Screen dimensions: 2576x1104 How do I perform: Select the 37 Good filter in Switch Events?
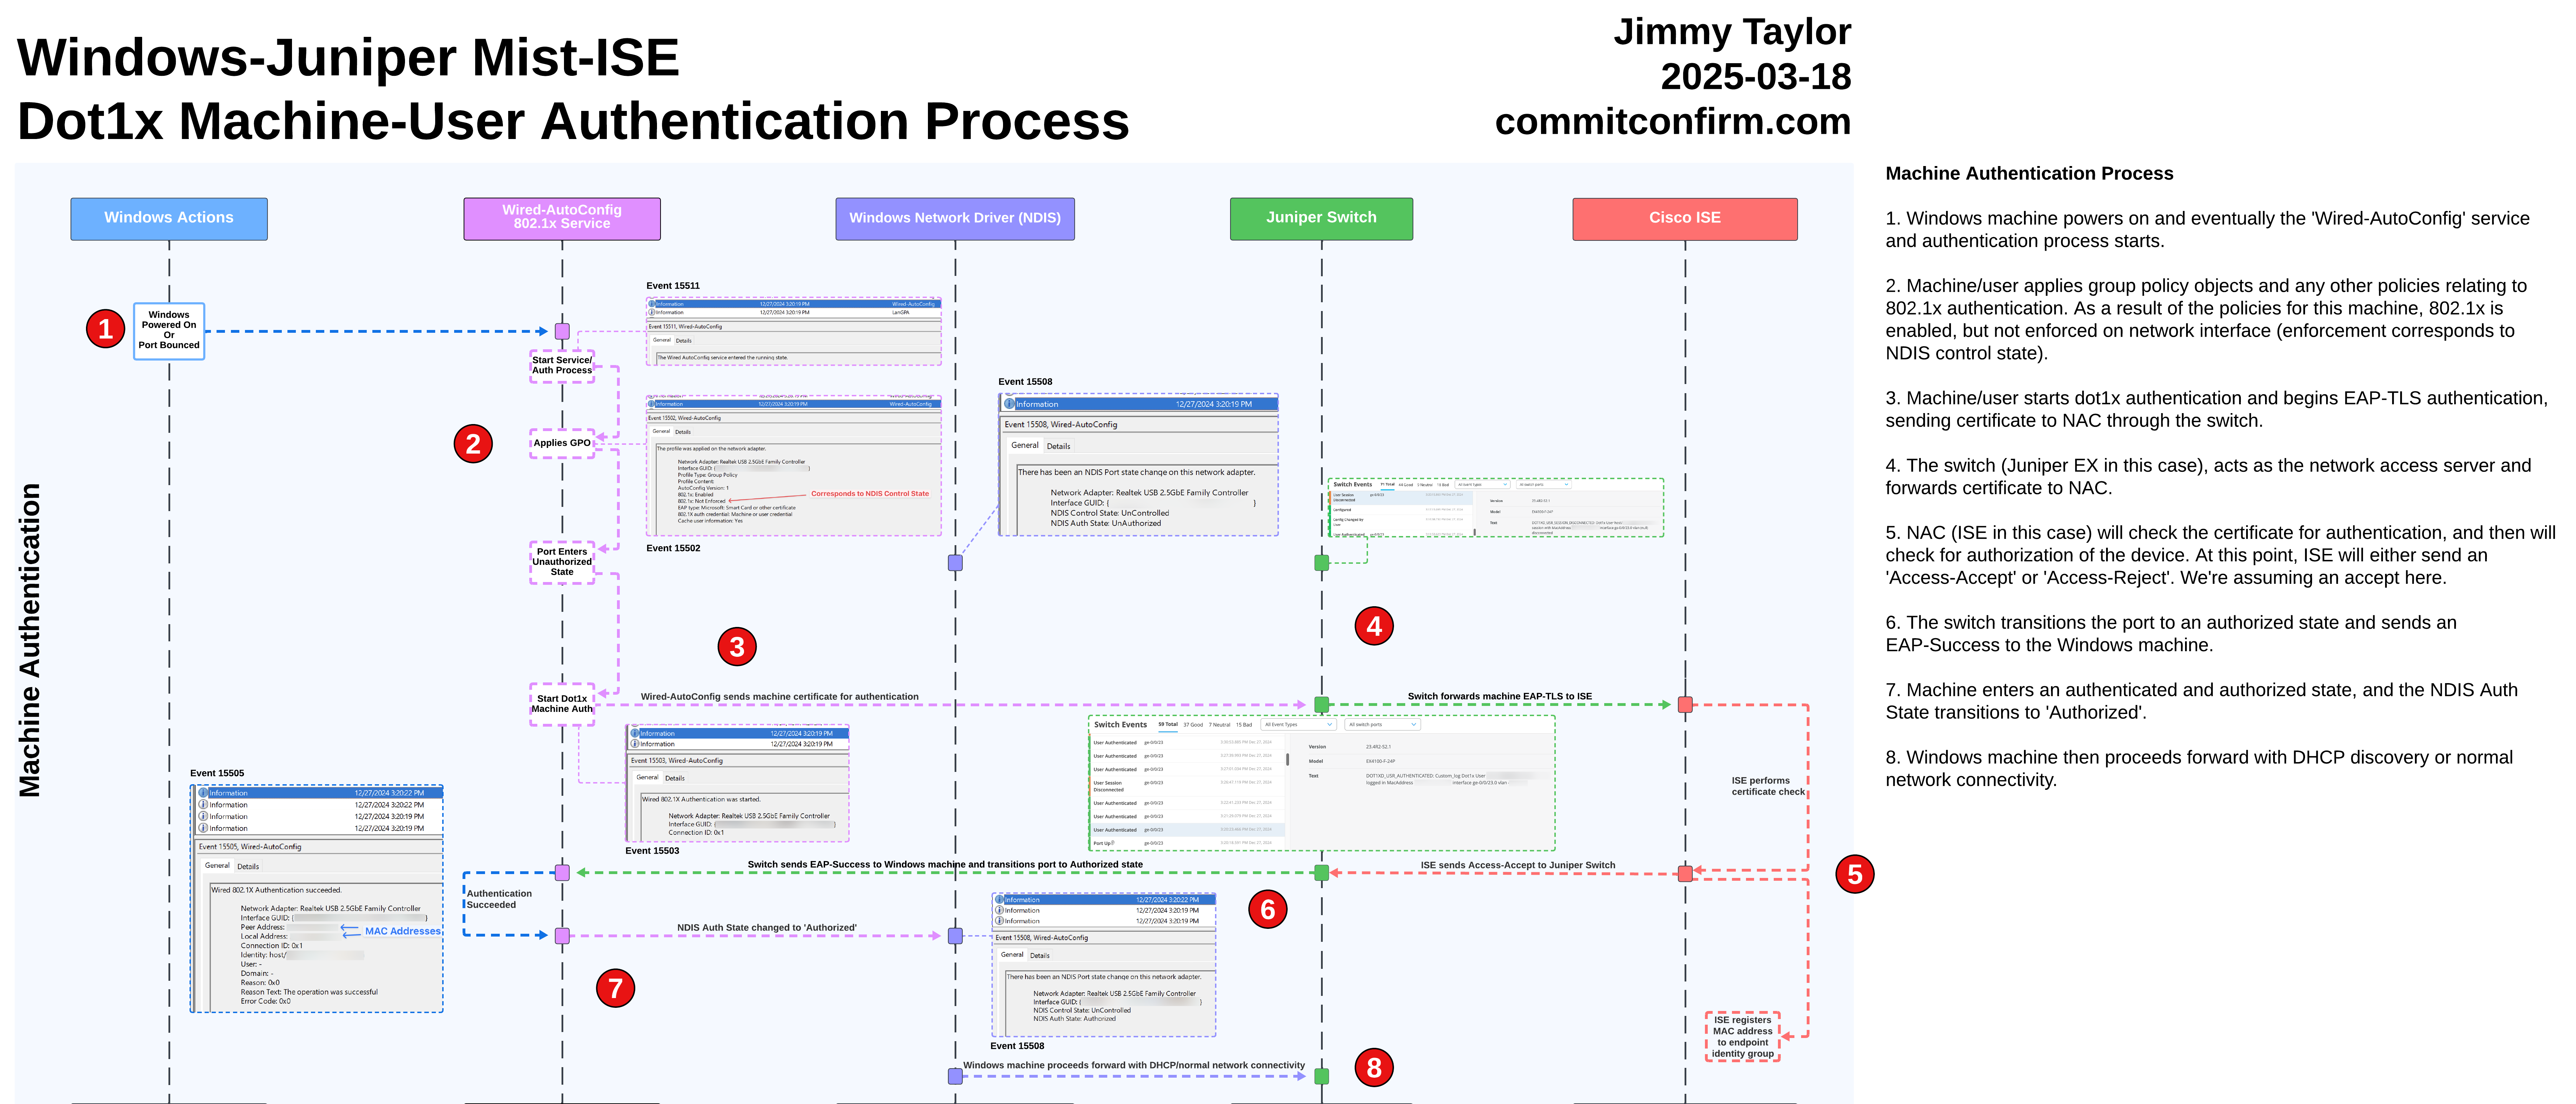(x=1193, y=725)
